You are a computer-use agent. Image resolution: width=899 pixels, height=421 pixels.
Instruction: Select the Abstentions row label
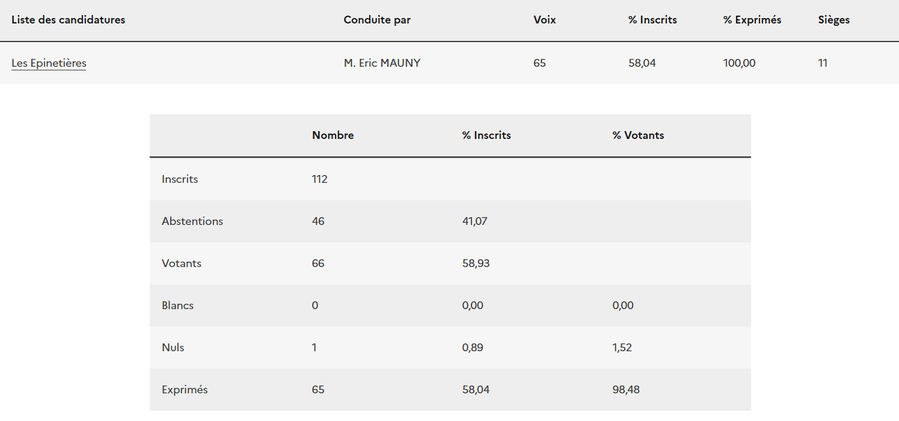[192, 221]
